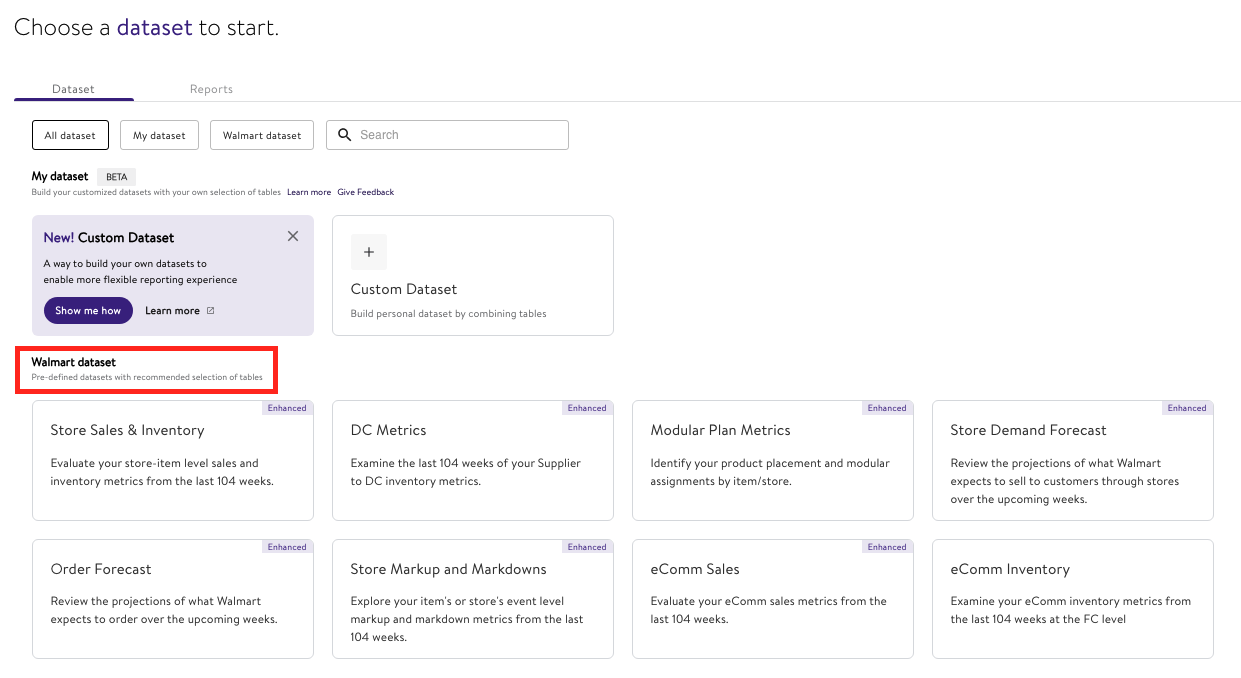Open the Store Sales & Inventory dataset
This screenshot has height=678, width=1241.
[173, 460]
